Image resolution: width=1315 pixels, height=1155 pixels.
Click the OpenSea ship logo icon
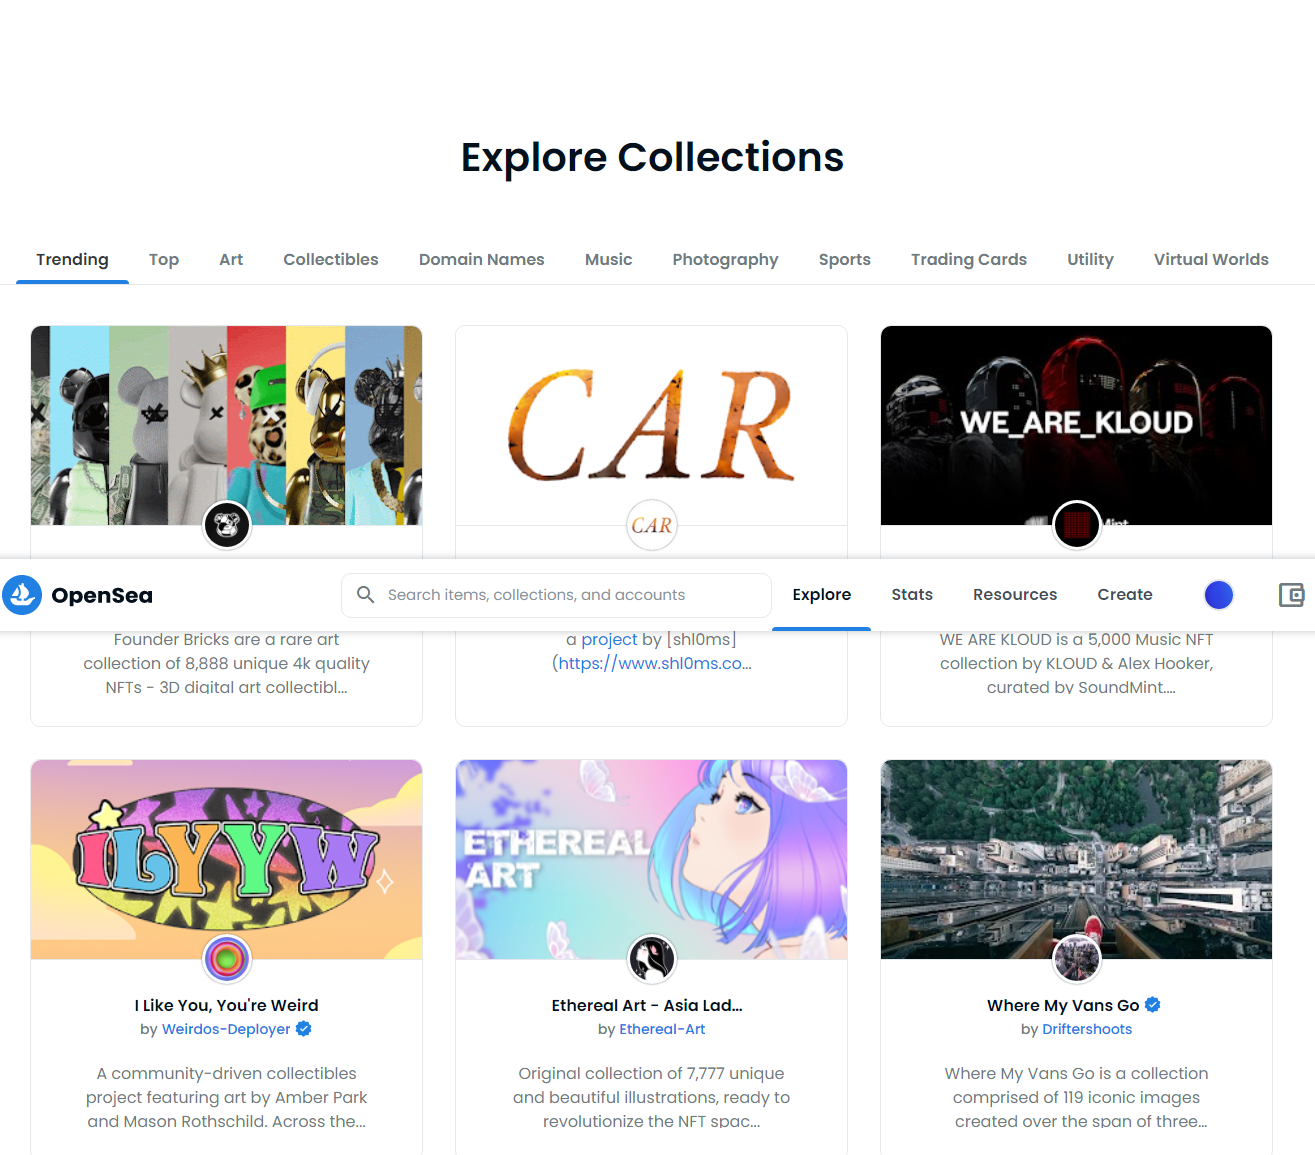(22, 595)
